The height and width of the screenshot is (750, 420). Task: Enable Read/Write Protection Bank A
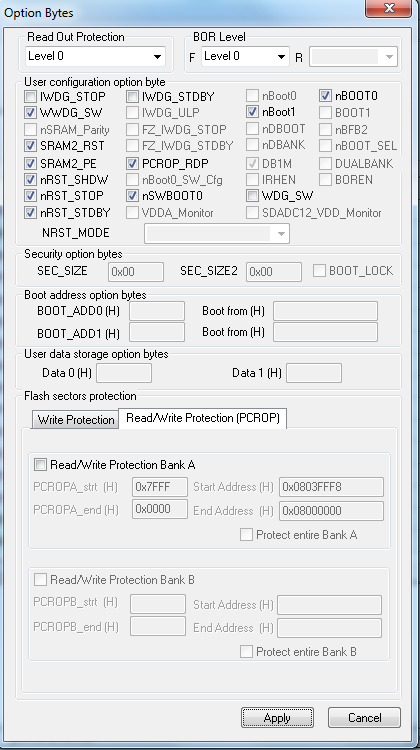click(40, 464)
